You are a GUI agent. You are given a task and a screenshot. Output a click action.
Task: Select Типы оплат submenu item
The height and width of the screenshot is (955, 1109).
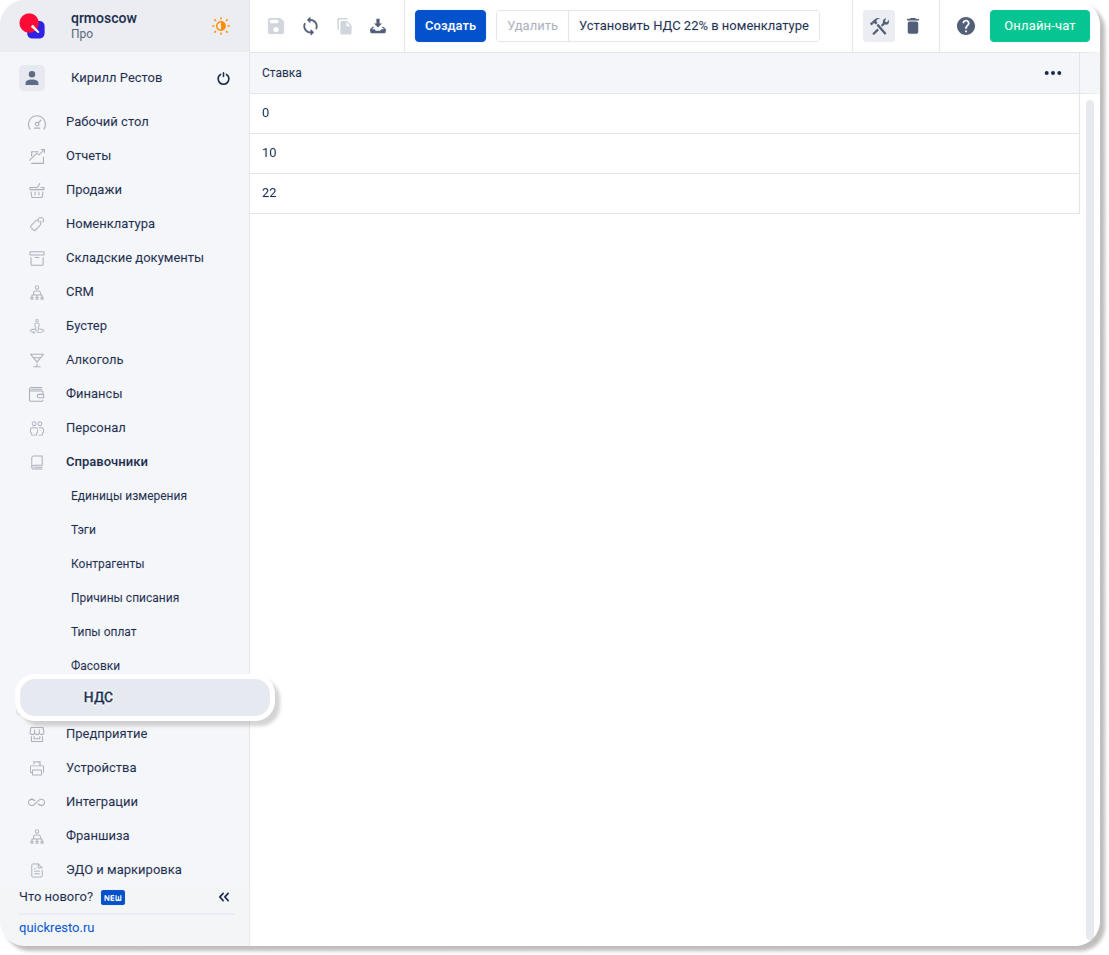click(103, 632)
